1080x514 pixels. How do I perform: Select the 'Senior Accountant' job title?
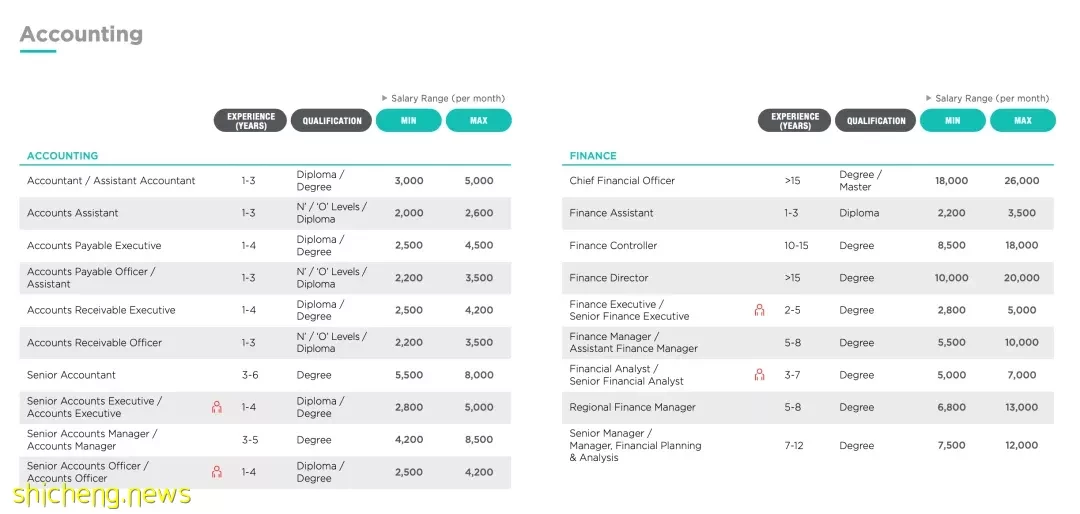coord(72,375)
